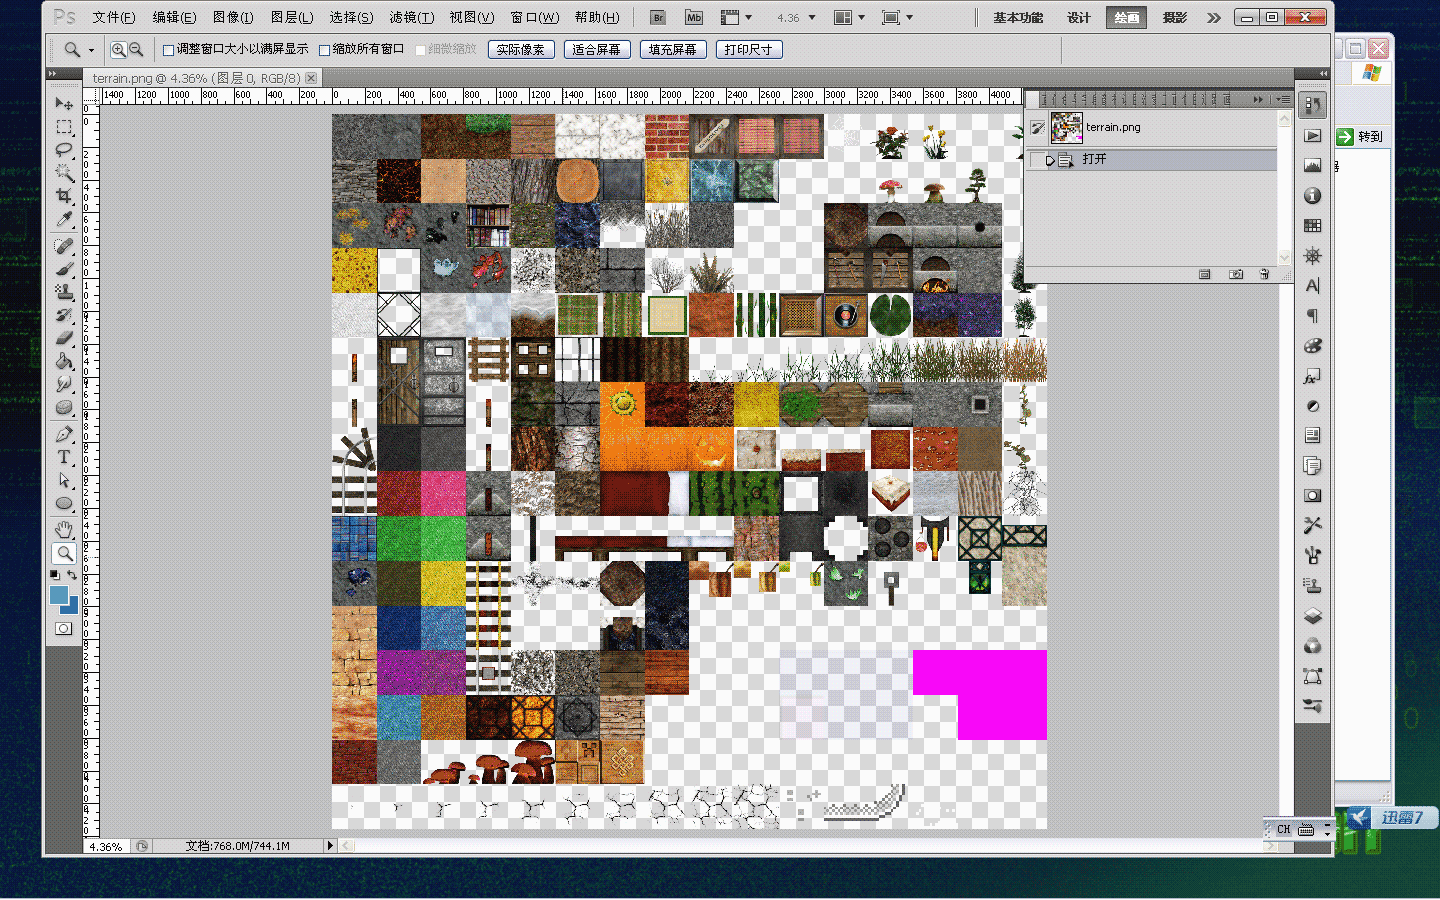This screenshot has width=1440, height=900.
Task: Pick the Clone Stamp tool
Action: [x=64, y=292]
